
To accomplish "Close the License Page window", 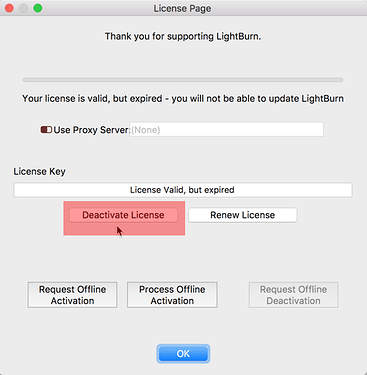I will [x=9, y=8].
